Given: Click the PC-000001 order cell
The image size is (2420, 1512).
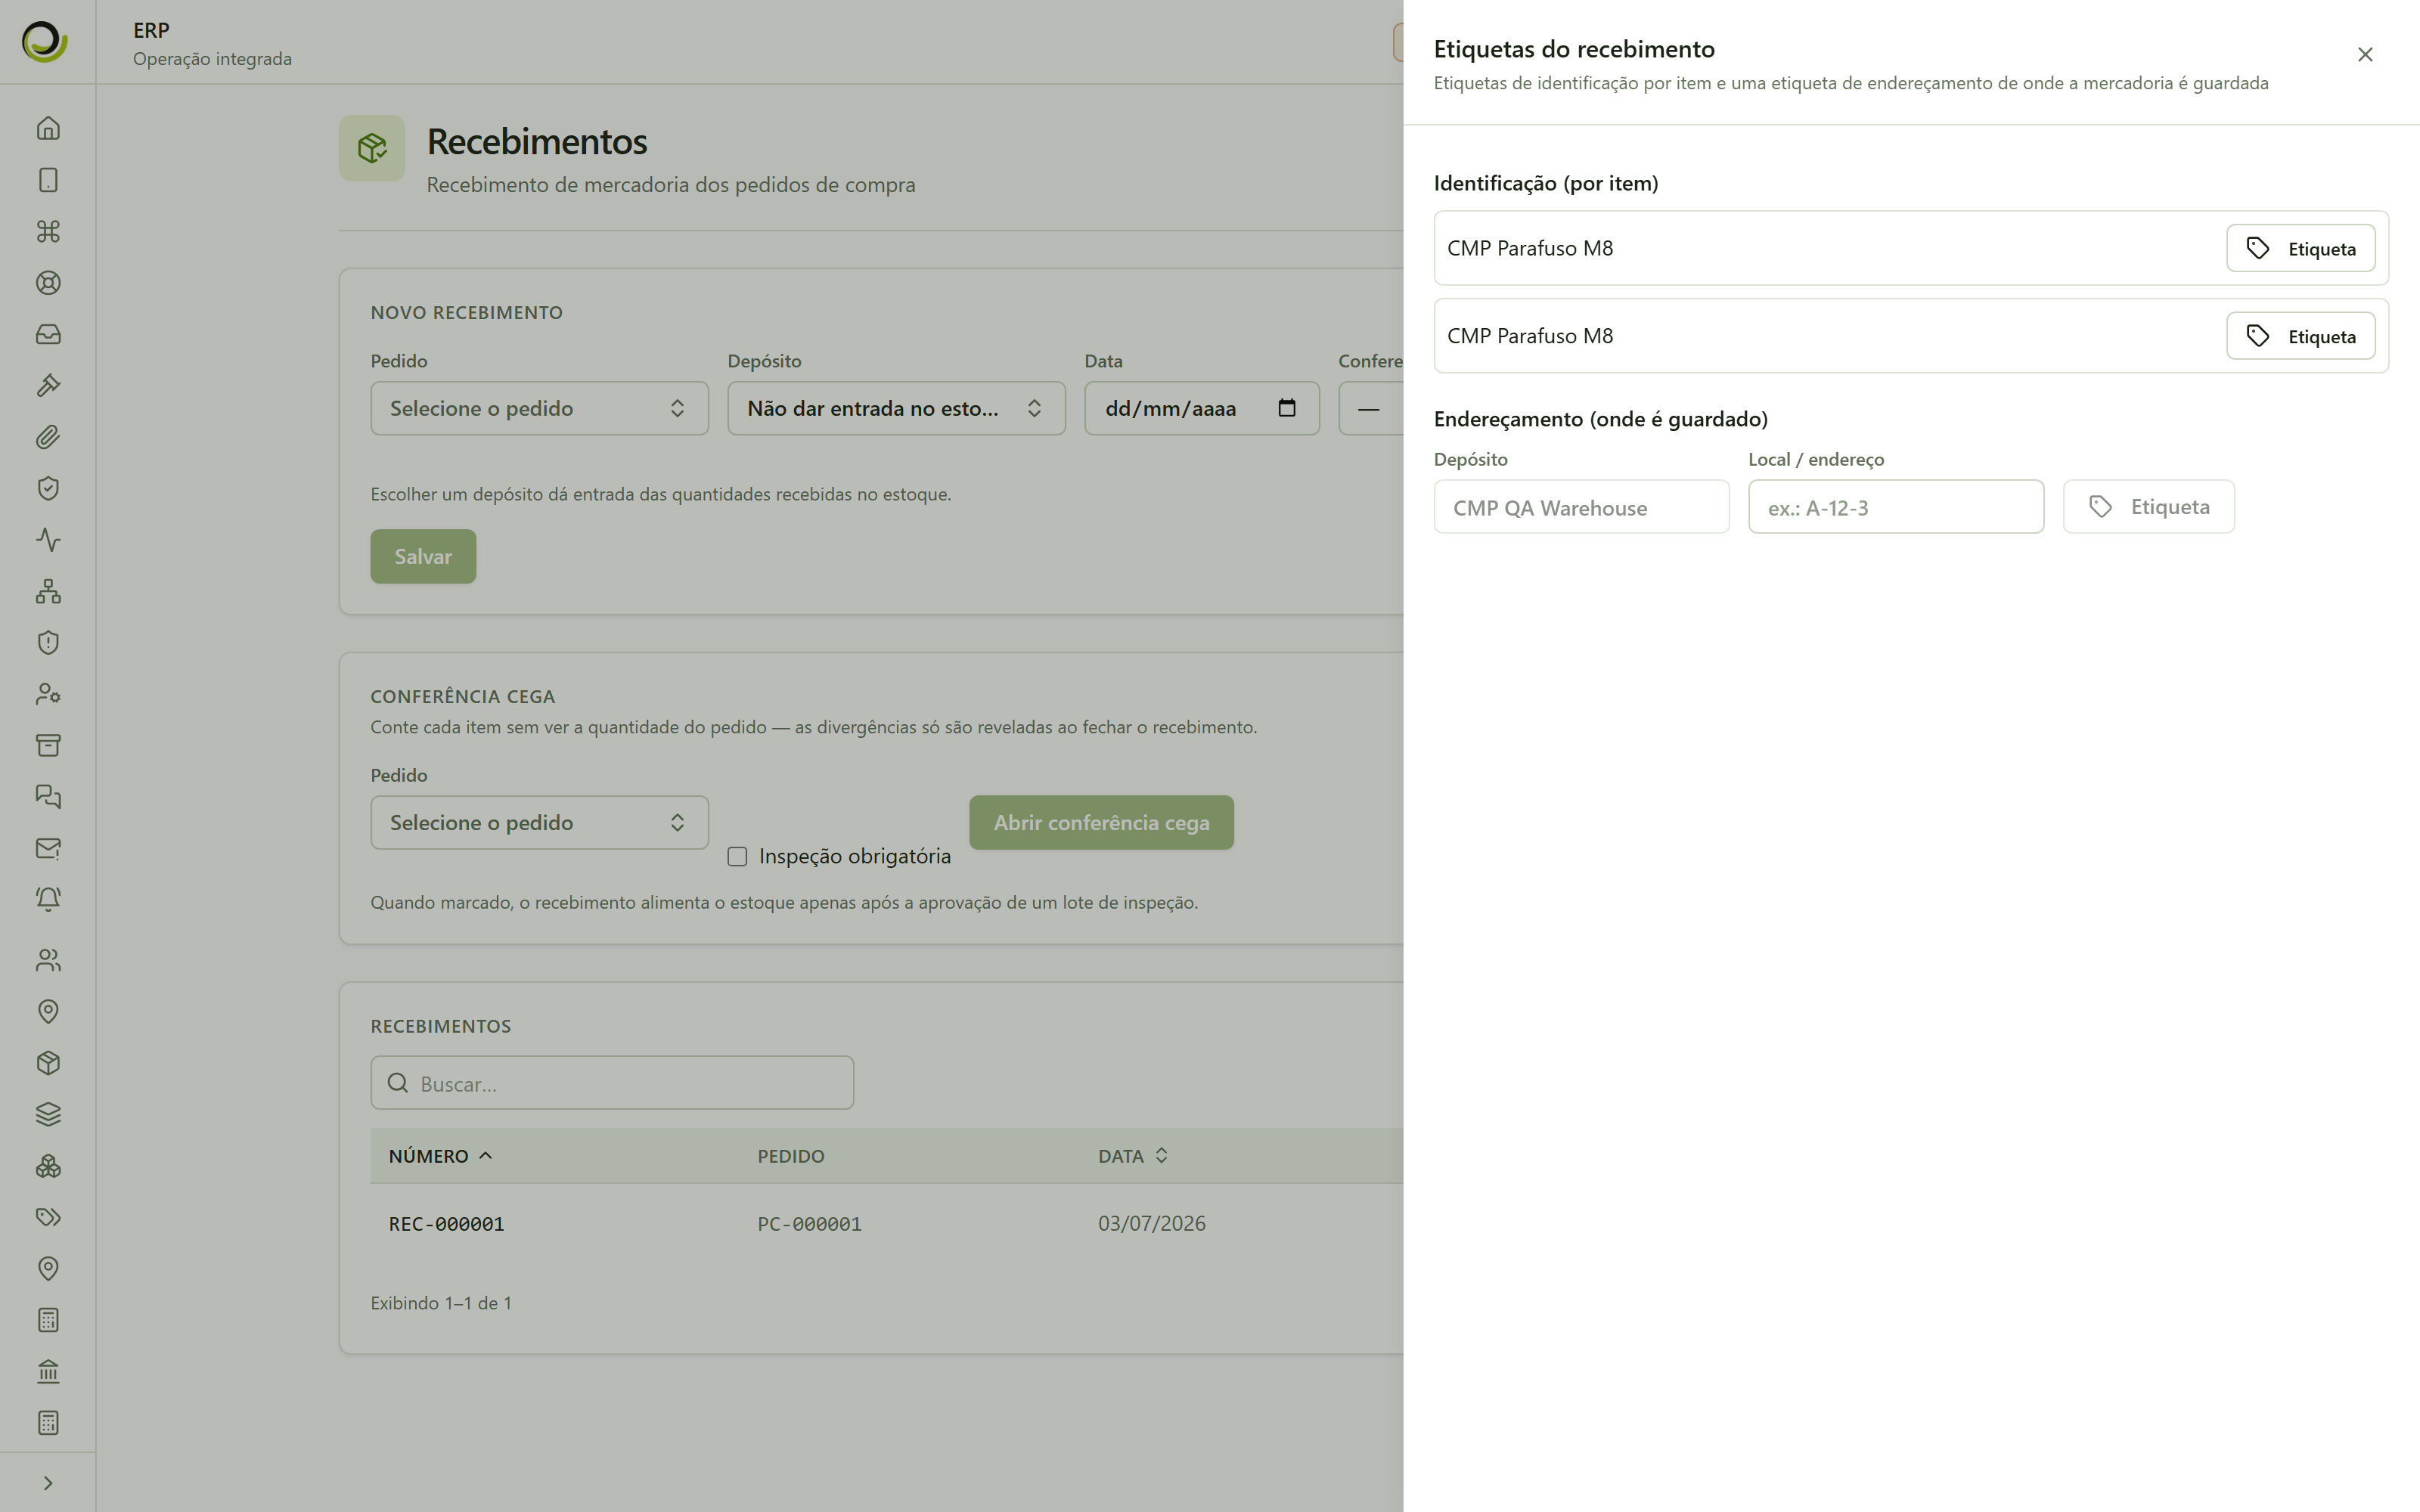Looking at the screenshot, I should (809, 1224).
